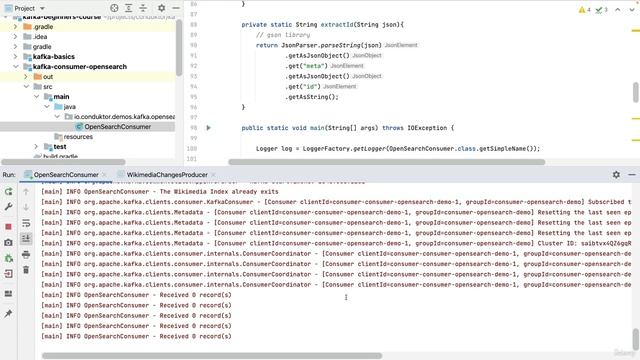The image size is (640, 360).
Task: Click the Rerun OpenSearchConsumer icon
Action: [8, 191]
